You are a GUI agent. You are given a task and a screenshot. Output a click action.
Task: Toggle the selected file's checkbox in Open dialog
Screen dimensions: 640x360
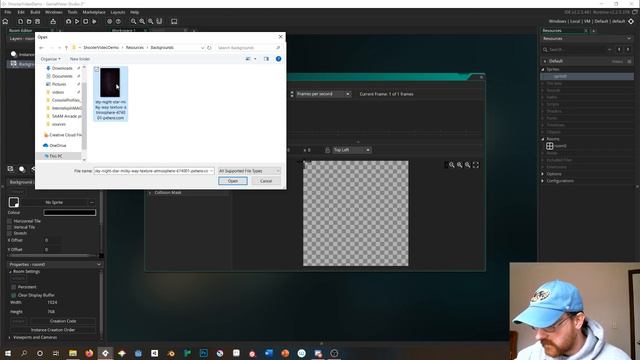point(97,69)
